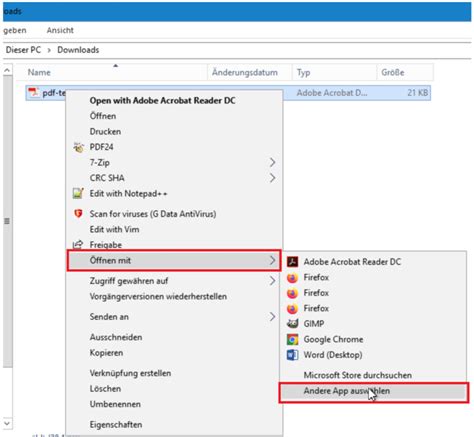Choose Edit with Vim
The width and height of the screenshot is (474, 437).
(114, 229)
